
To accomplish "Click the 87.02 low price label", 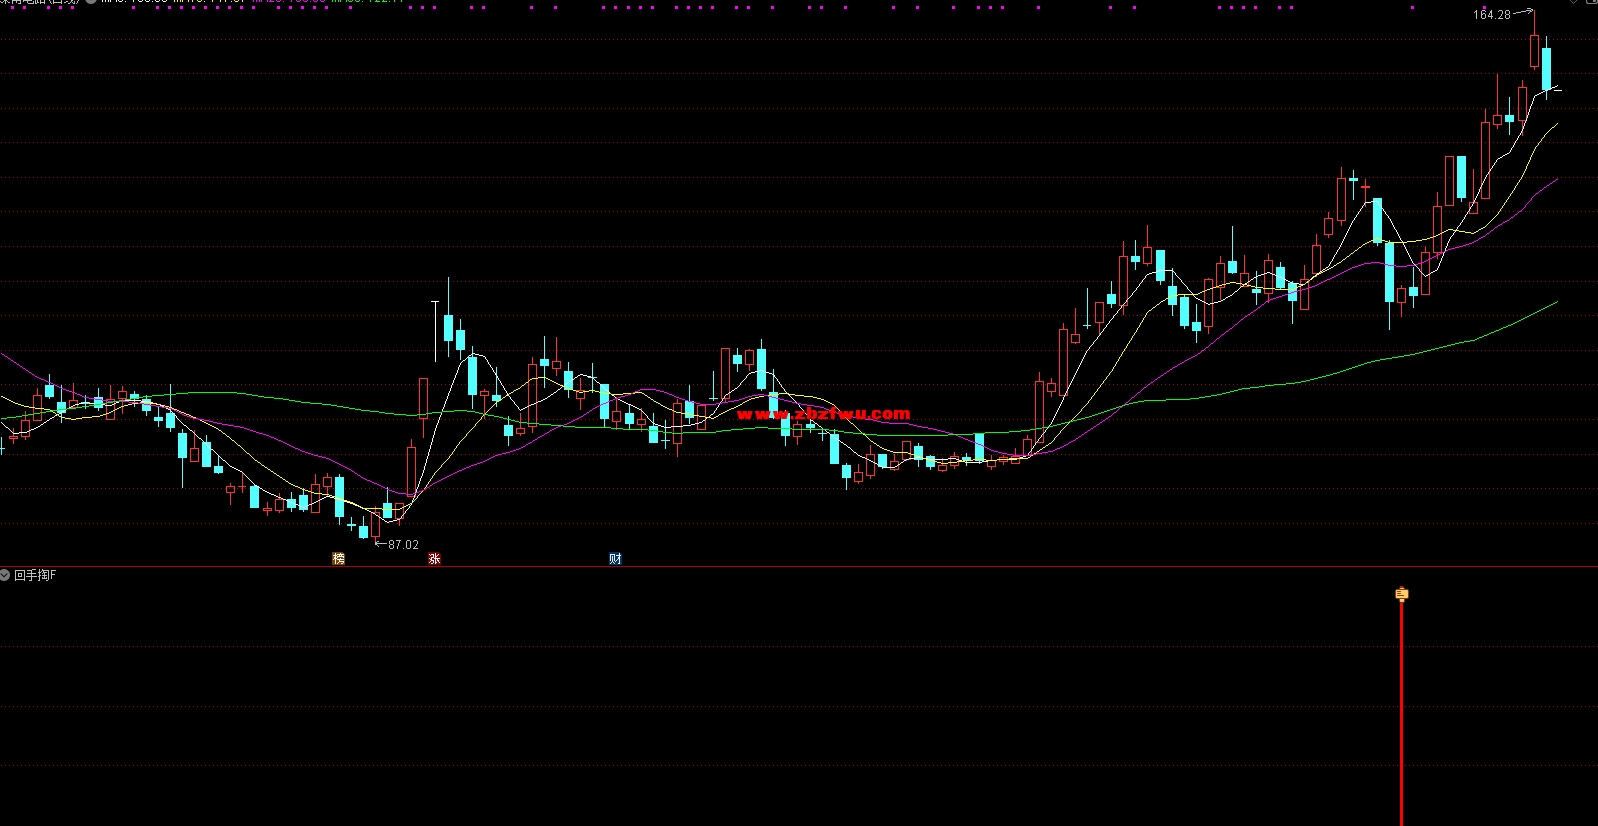I will (403, 545).
